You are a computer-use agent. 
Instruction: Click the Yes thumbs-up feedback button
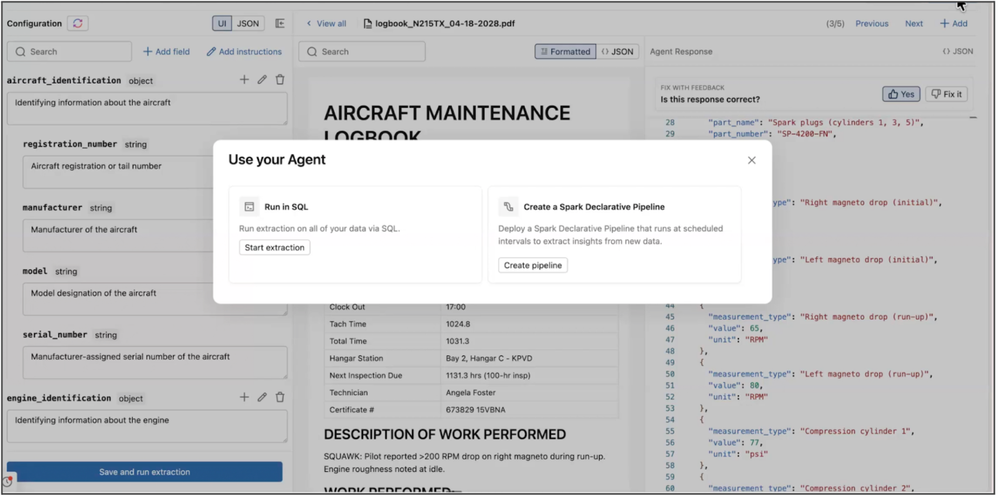click(902, 94)
